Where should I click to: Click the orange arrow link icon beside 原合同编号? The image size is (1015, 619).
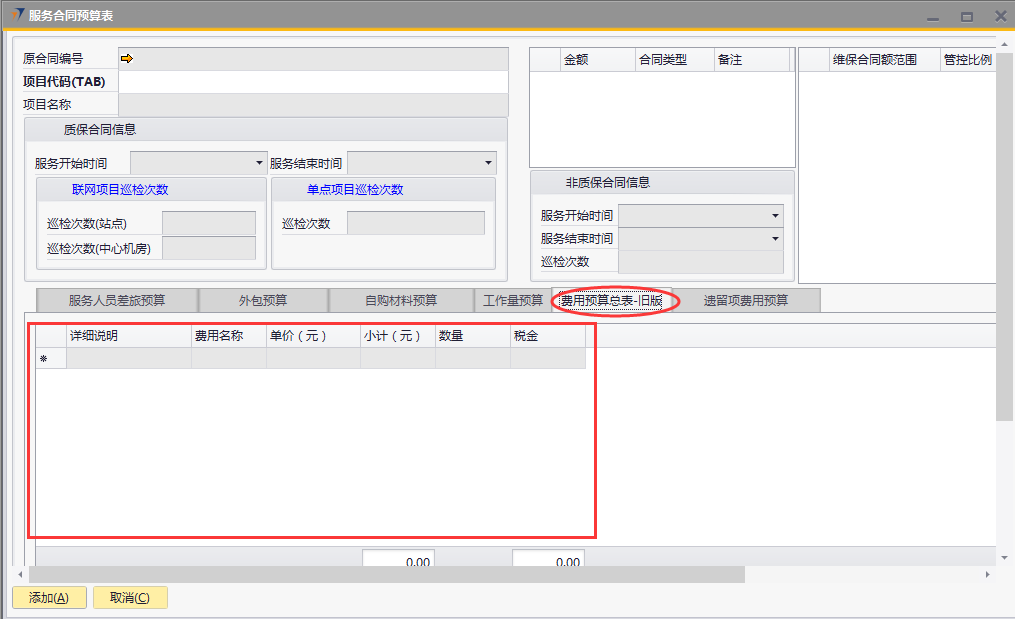click(126, 59)
